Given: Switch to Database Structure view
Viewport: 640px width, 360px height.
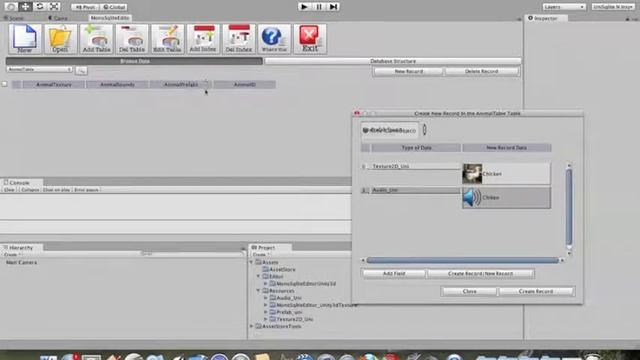Looking at the screenshot, I should [x=393, y=61].
